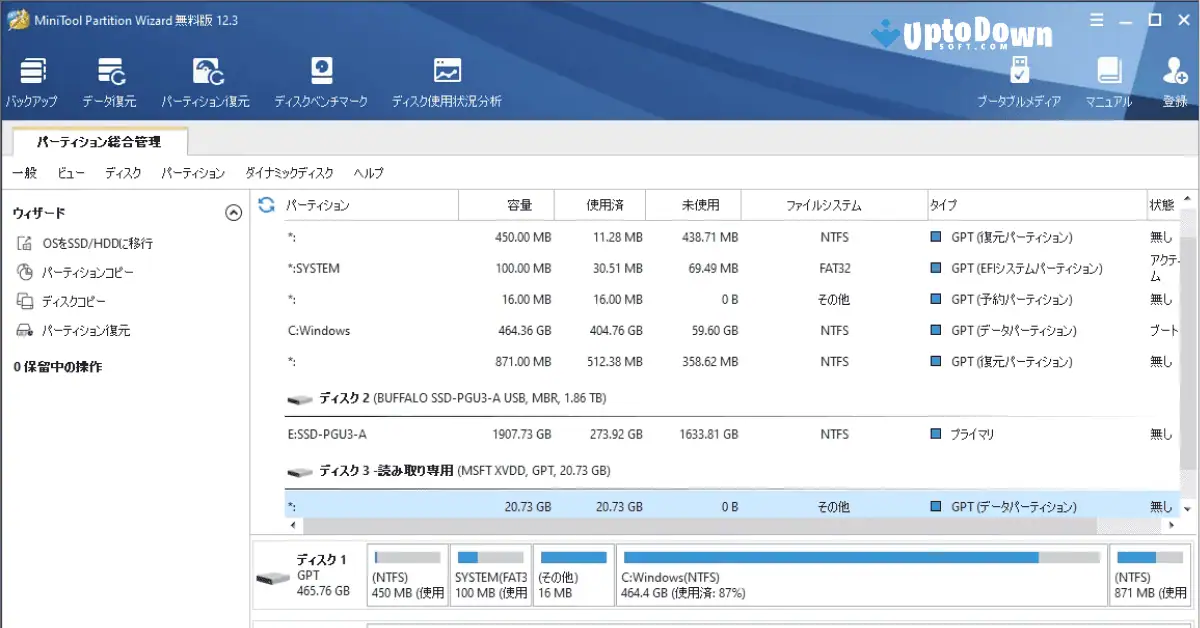Click the horizontal scrollbar under the partition list
Viewport: 1200px width, 628px height.
click(x=700, y=523)
